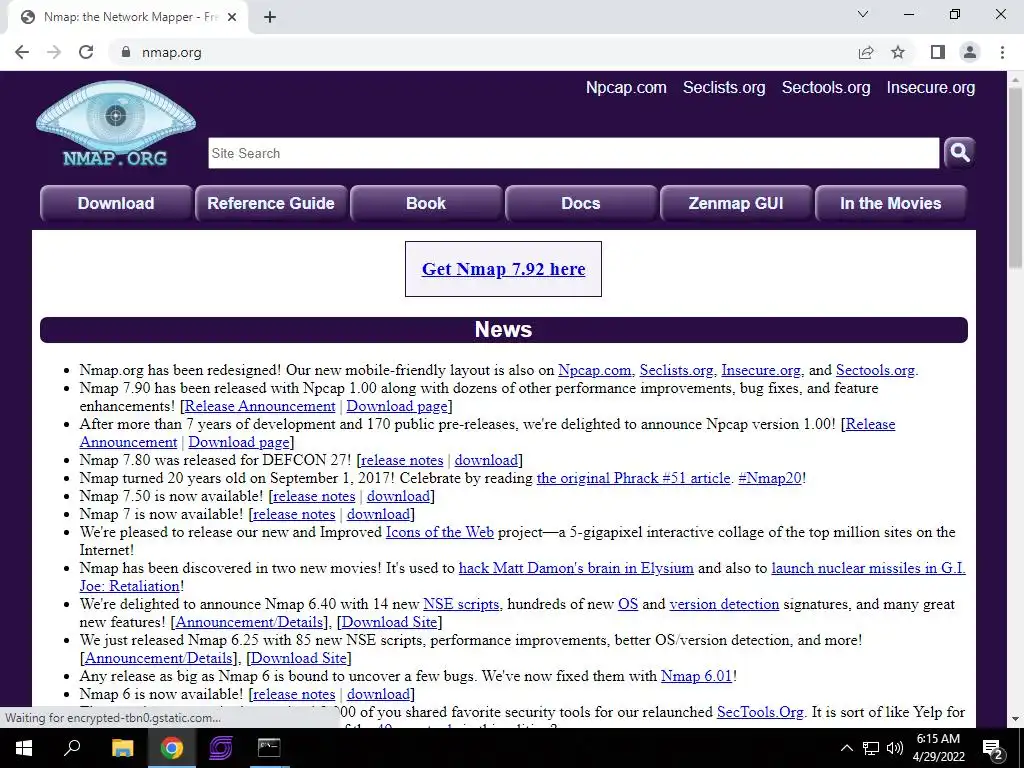Click the #Nmap20 link
The height and width of the screenshot is (768, 1024).
coord(769,478)
